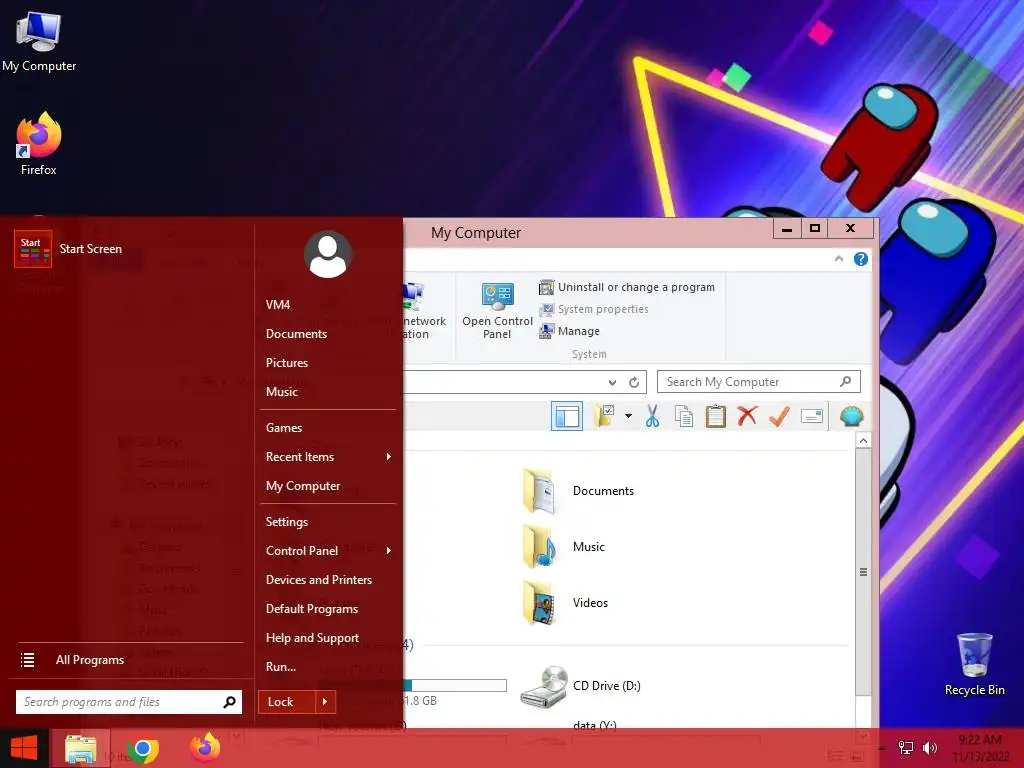The height and width of the screenshot is (768, 1024).
Task: Open the Videos folder icon
Action: (539, 603)
